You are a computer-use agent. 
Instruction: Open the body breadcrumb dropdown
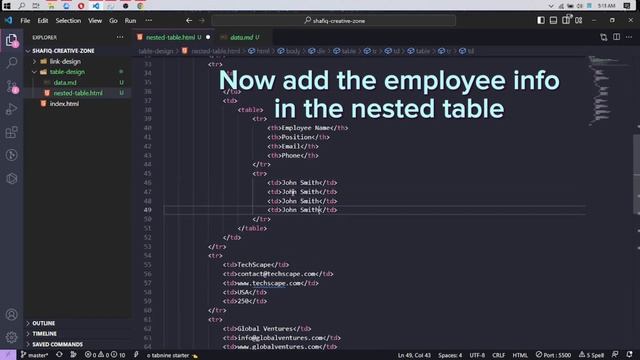[x=289, y=51]
